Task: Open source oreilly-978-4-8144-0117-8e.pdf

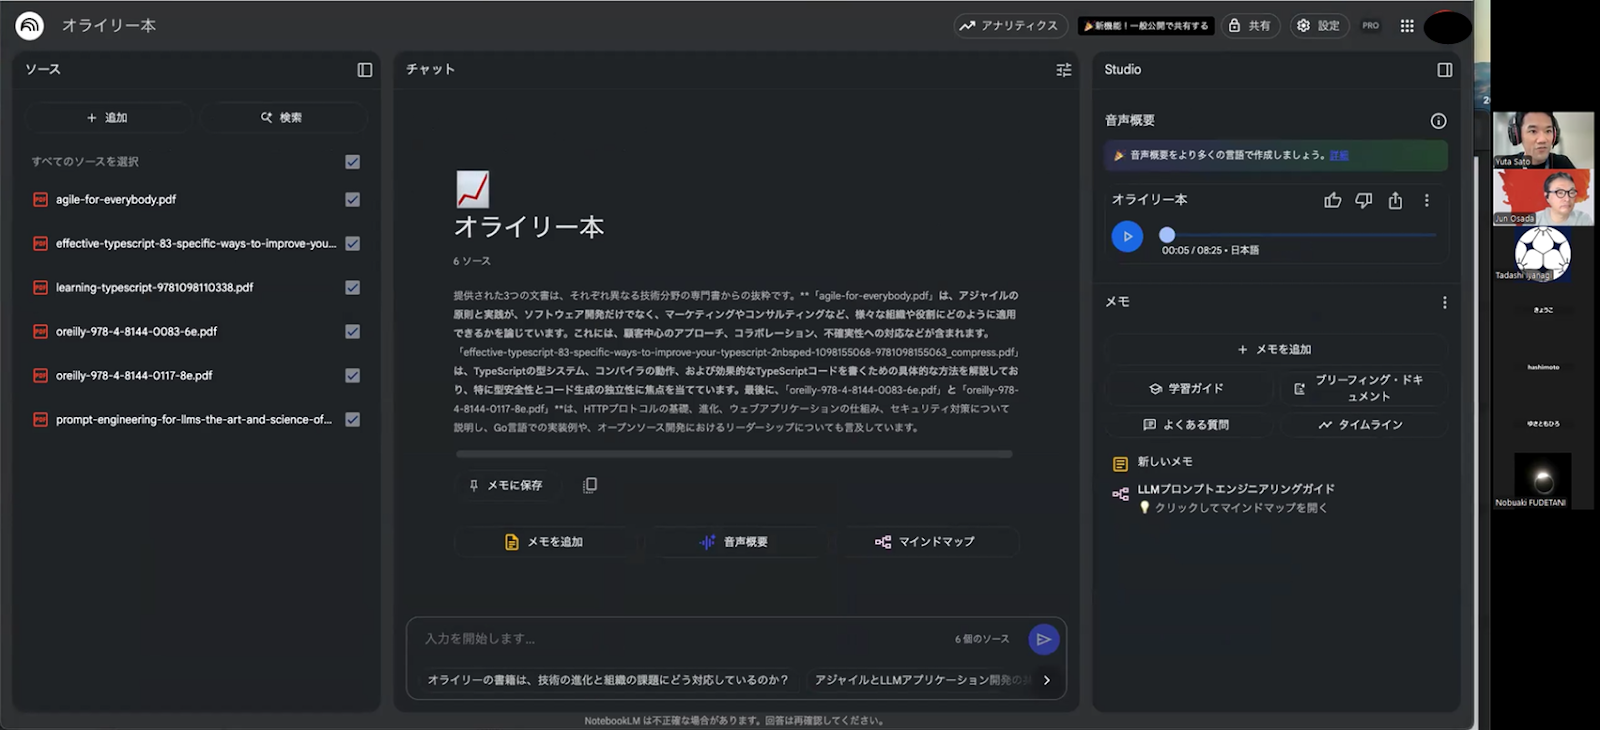Action: (x=134, y=376)
